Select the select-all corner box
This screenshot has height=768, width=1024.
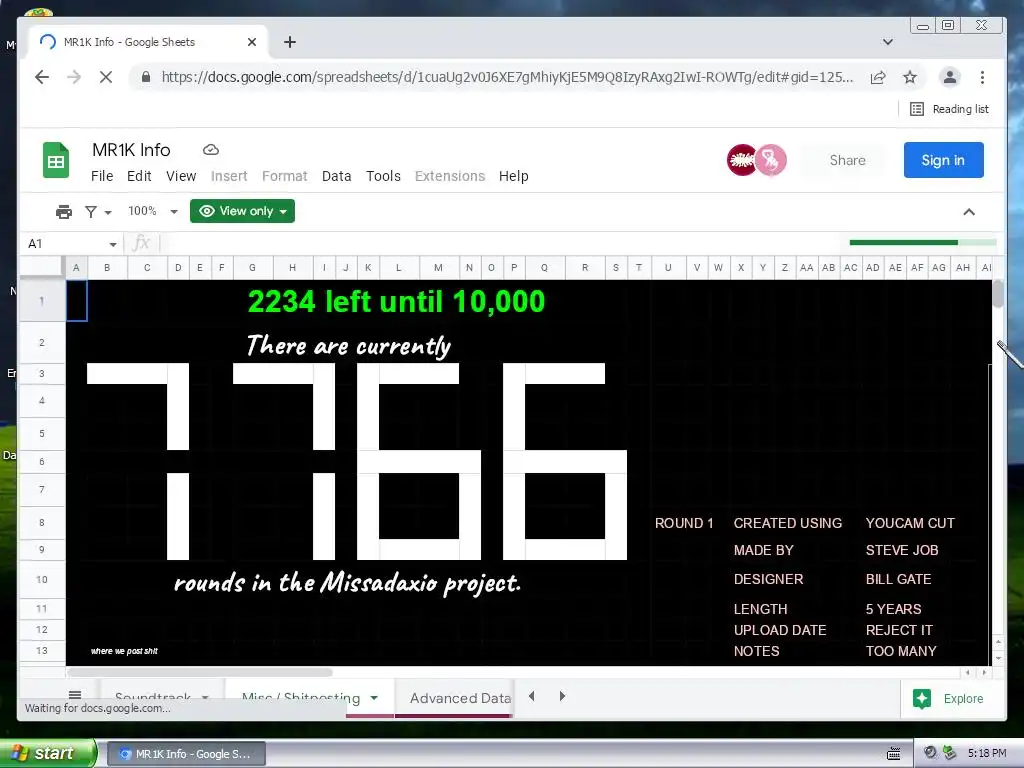[42, 267]
